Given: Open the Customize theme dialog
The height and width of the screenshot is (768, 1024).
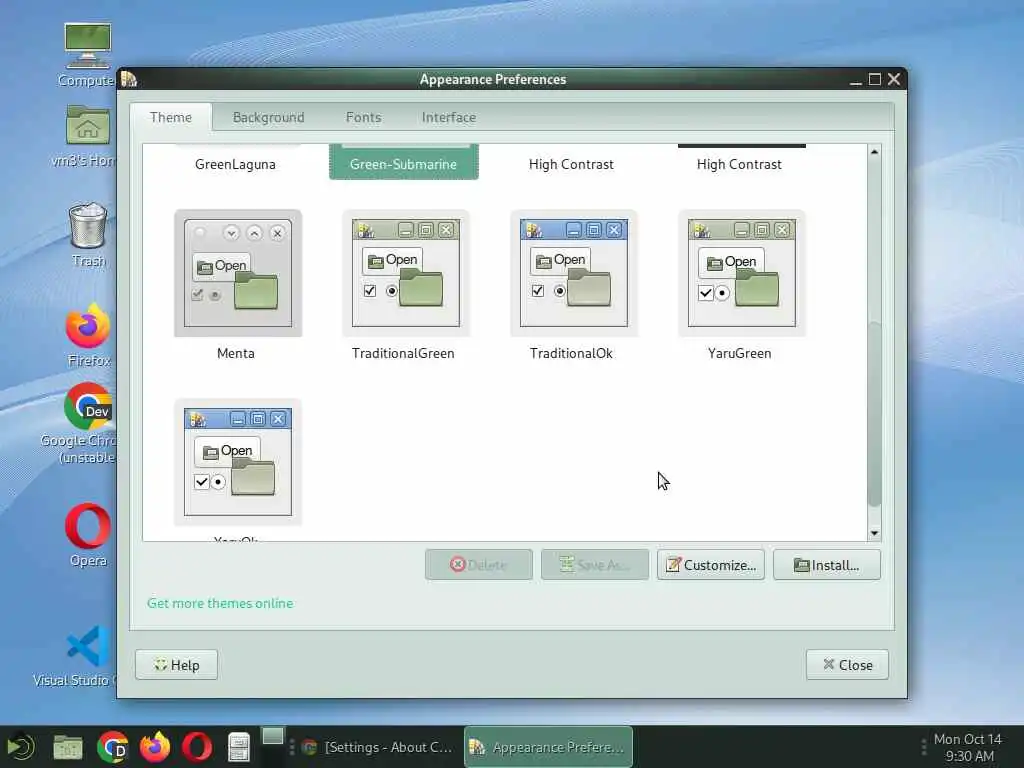Looking at the screenshot, I should (711, 565).
